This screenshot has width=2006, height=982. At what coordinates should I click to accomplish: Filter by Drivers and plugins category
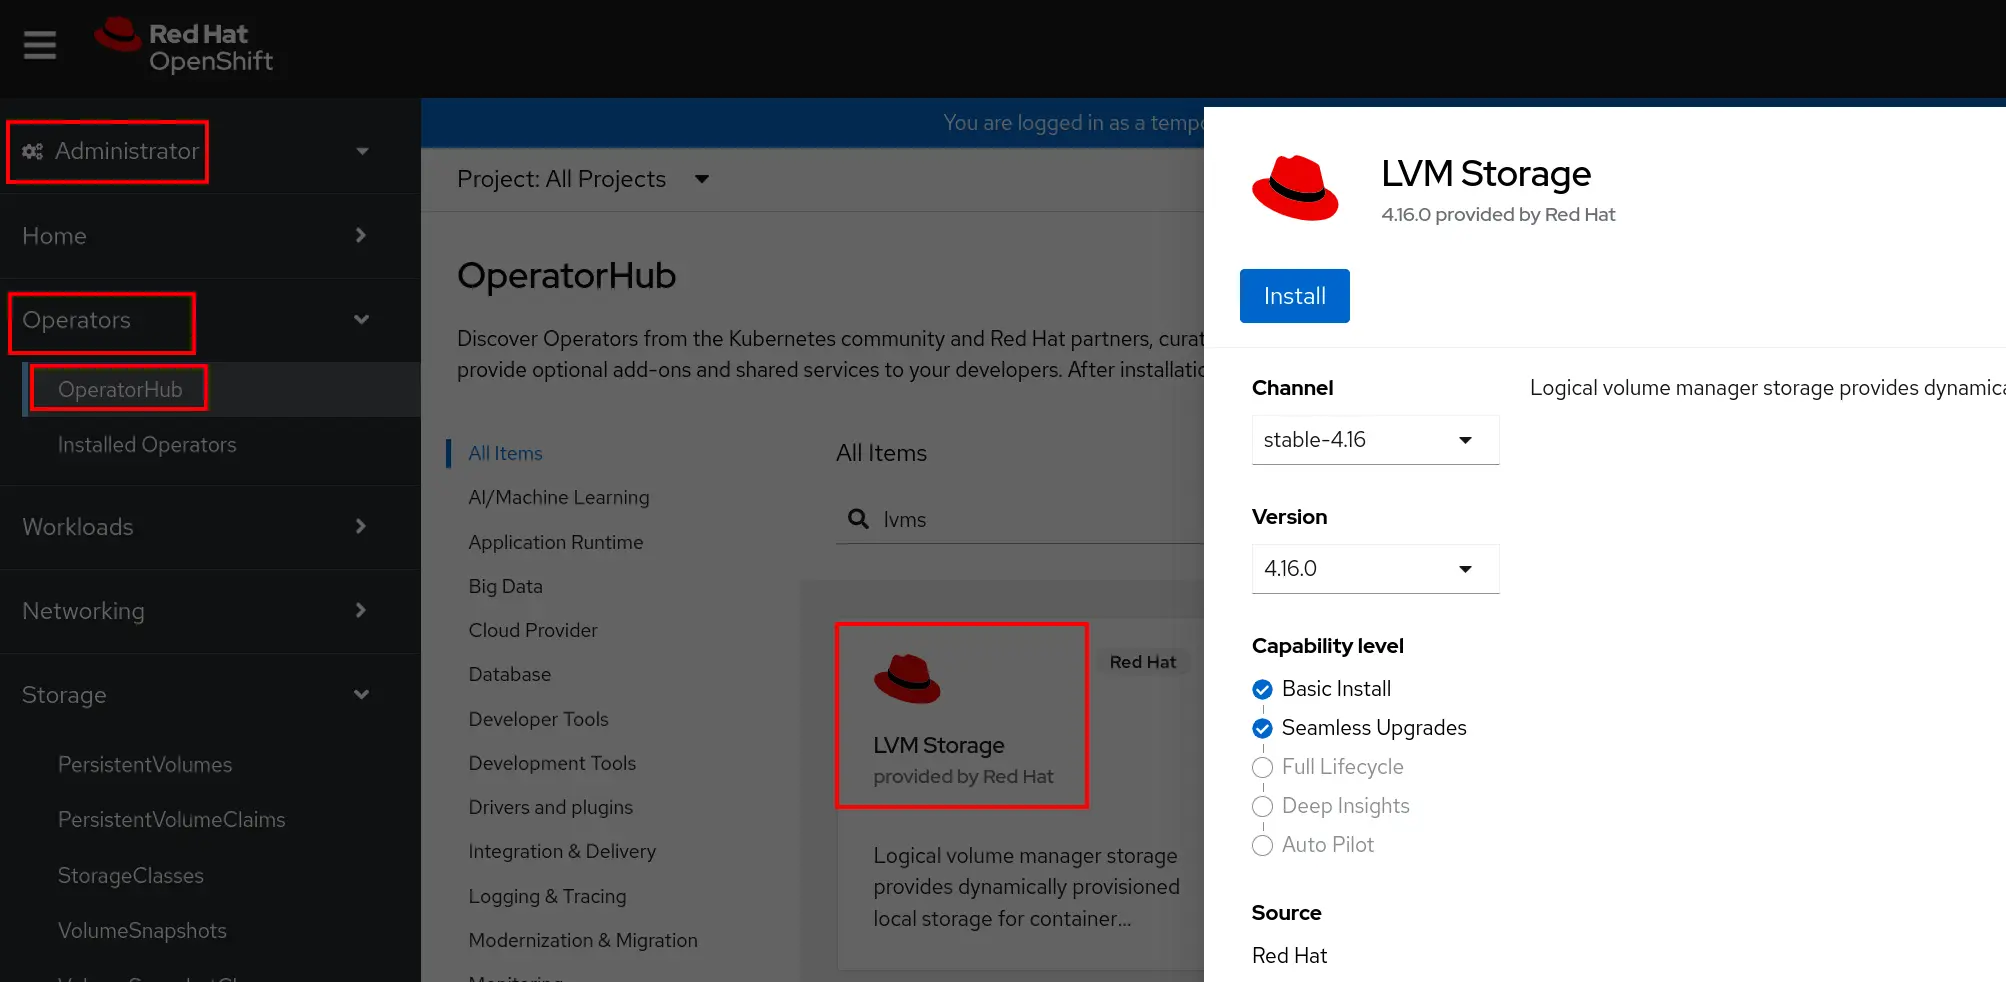[550, 807]
